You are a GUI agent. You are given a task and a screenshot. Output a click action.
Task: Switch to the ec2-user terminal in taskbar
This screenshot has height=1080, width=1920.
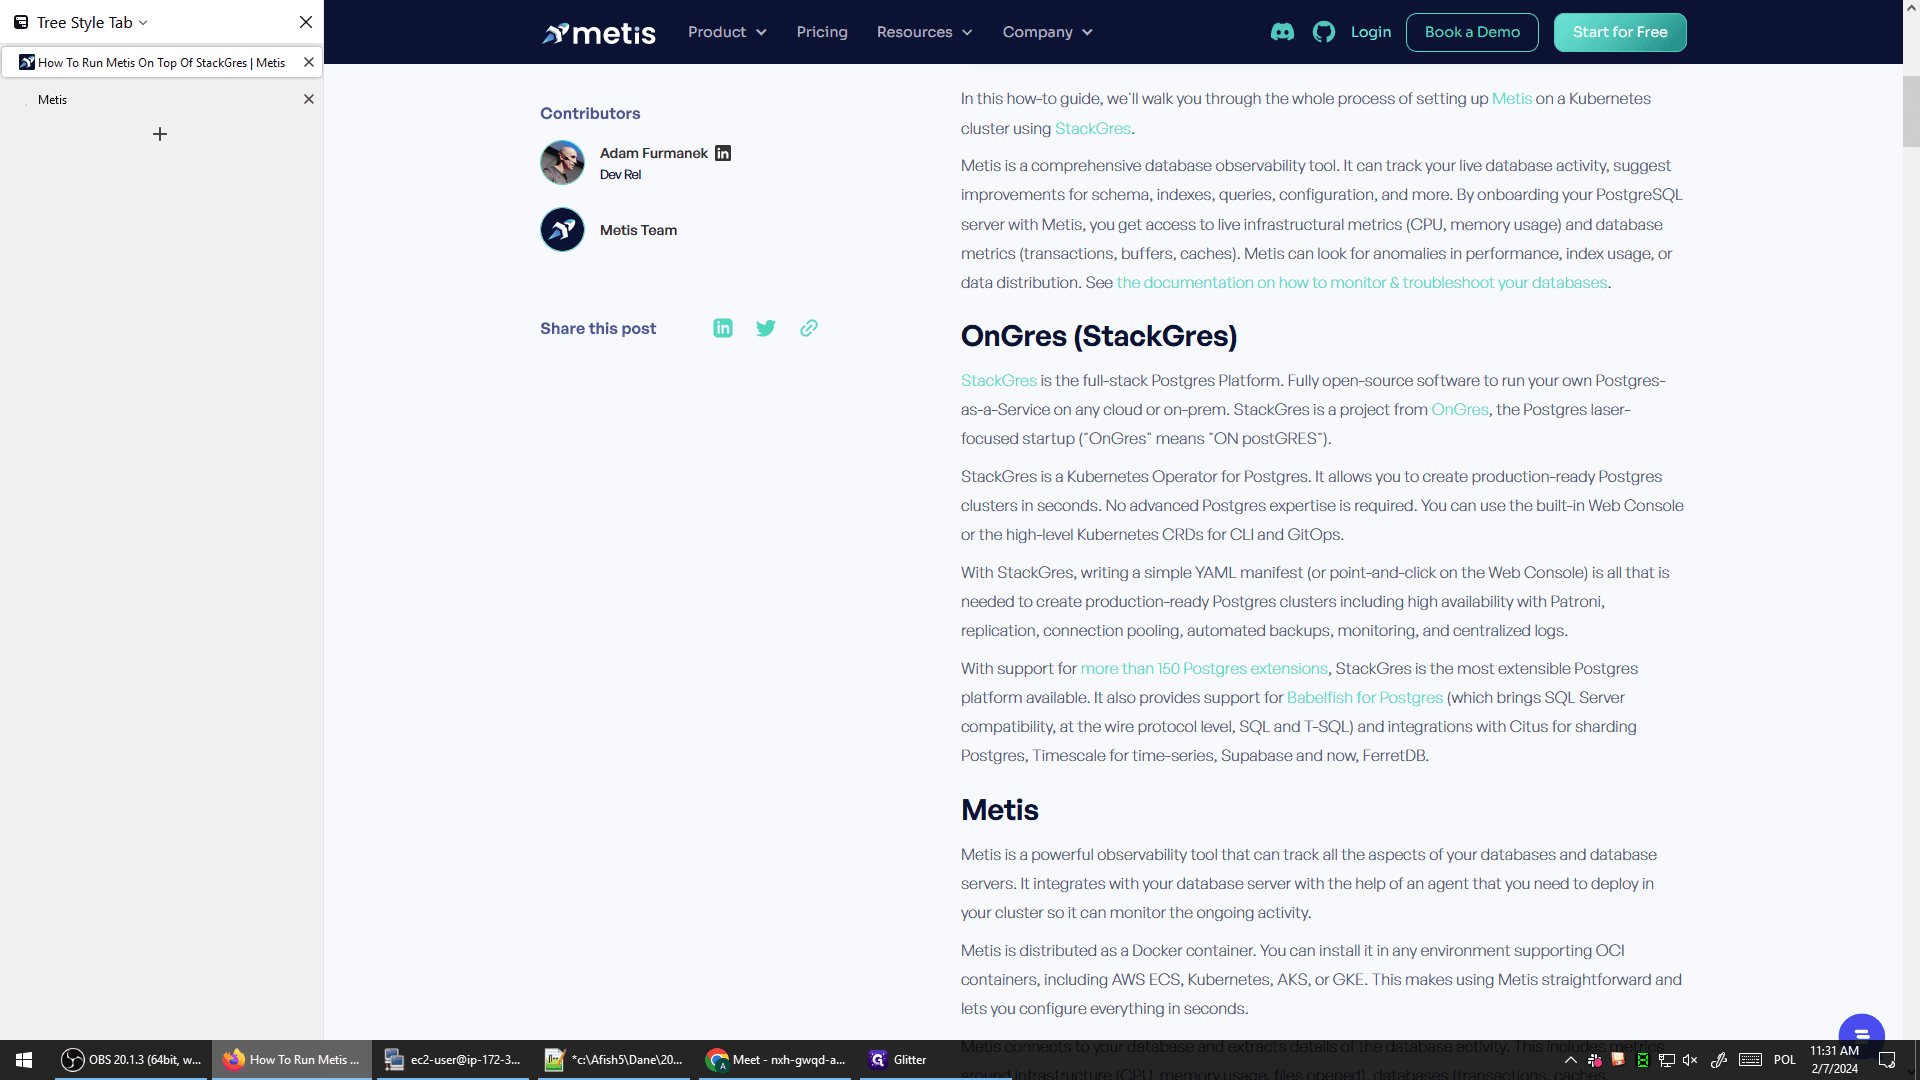(452, 1060)
